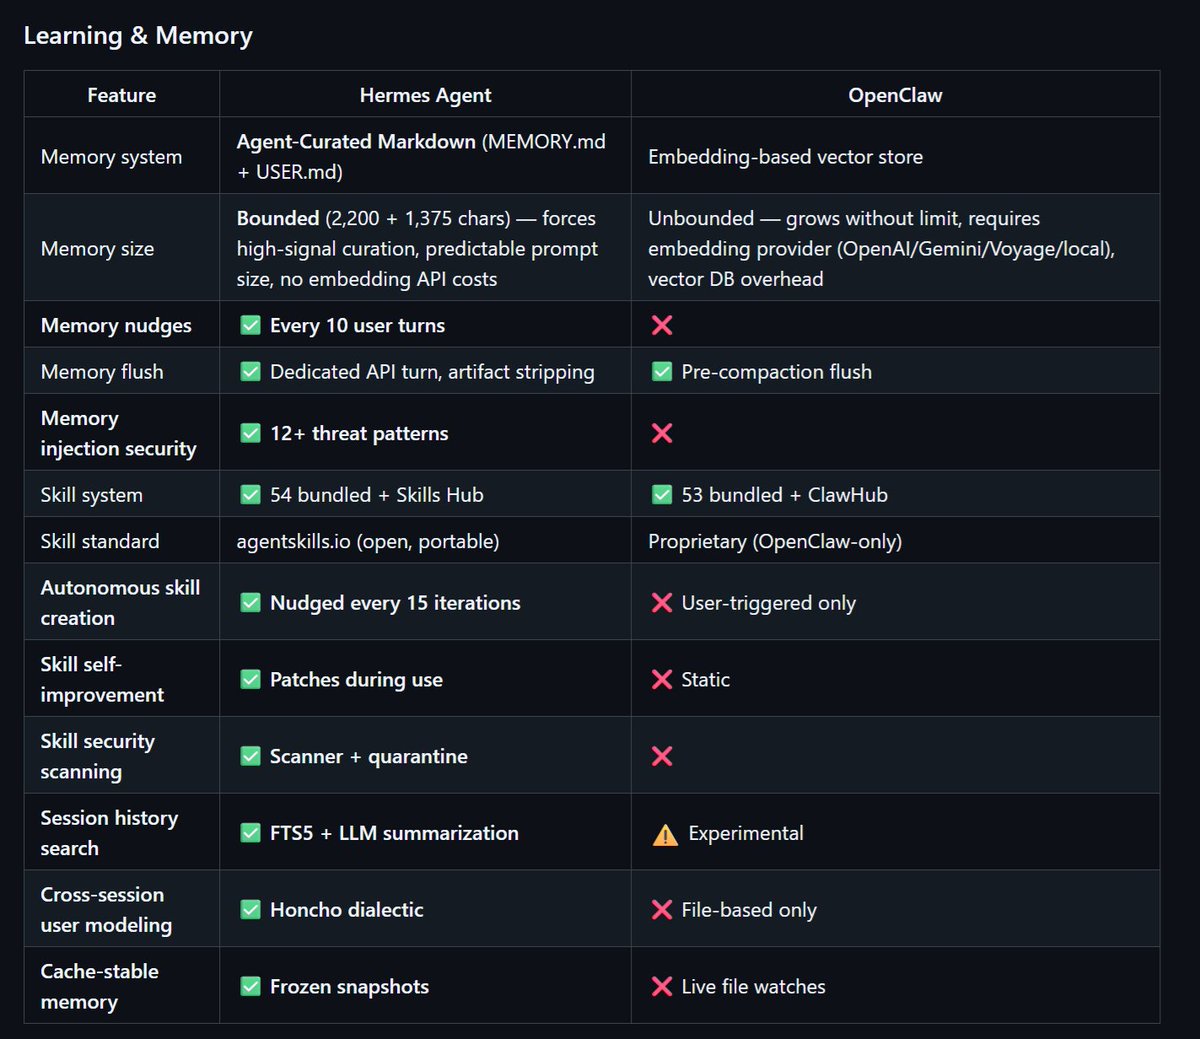Click the 'Patches during use' text

click(356, 680)
